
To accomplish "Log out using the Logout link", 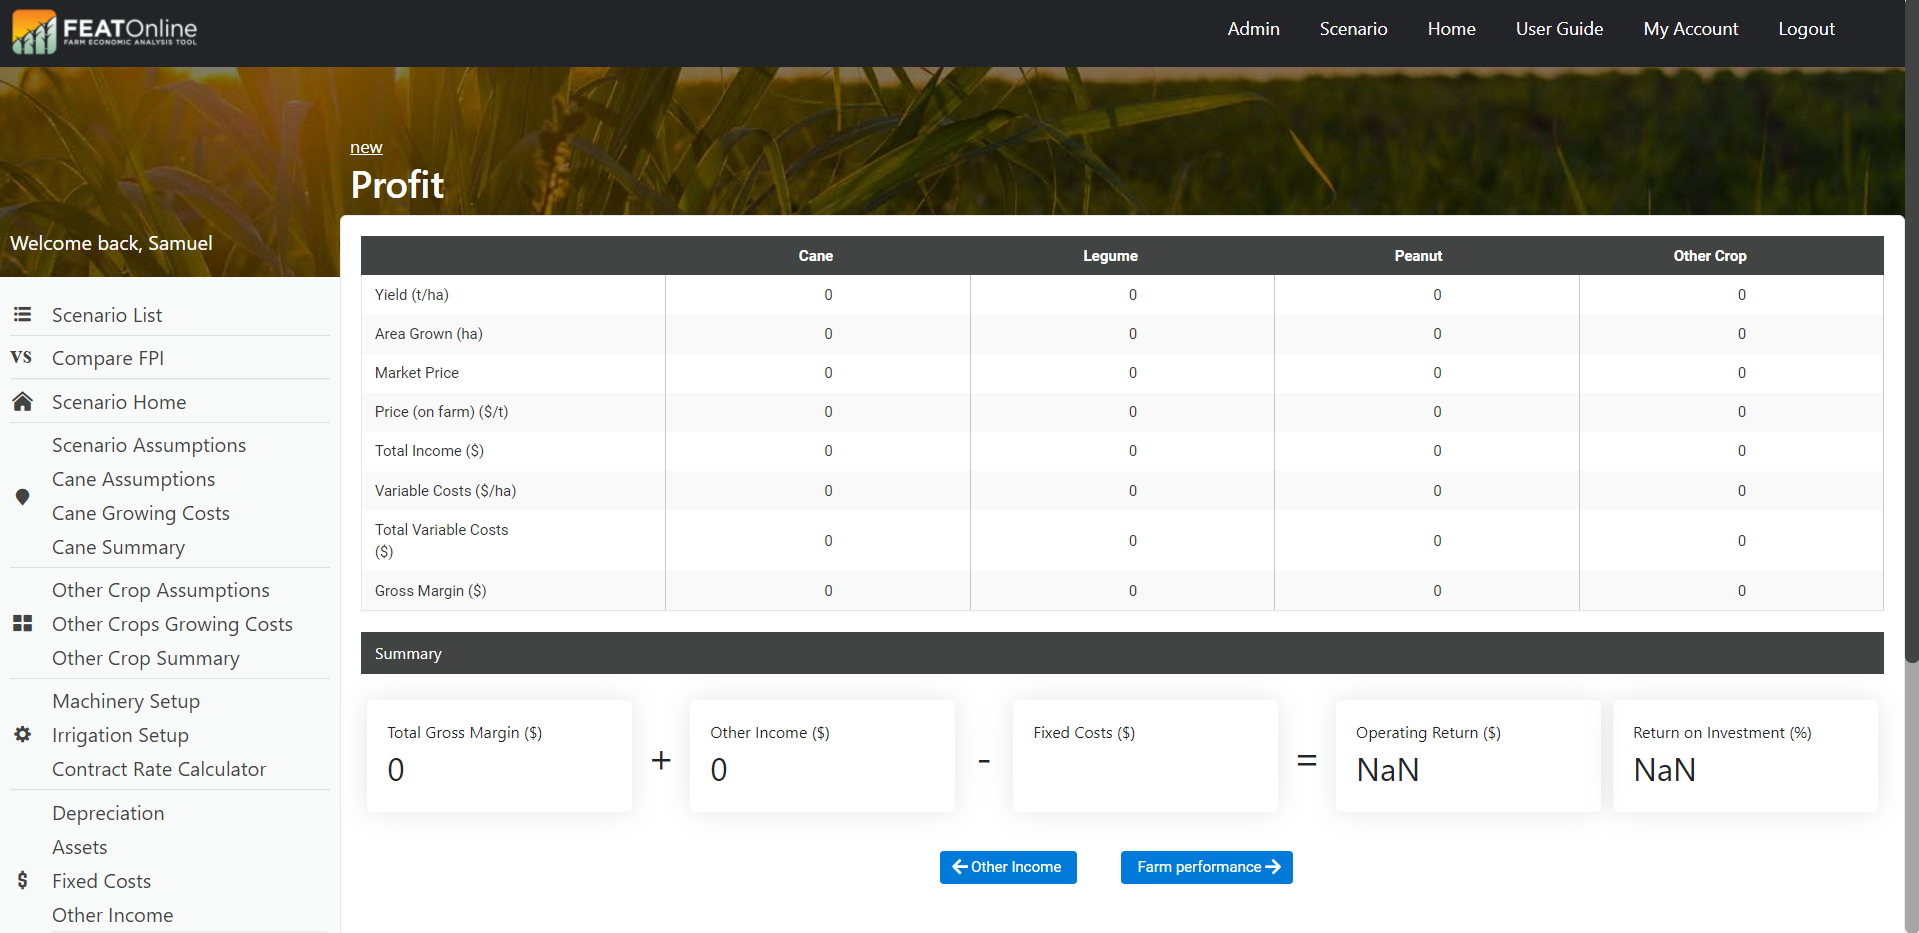I will coord(1805,29).
